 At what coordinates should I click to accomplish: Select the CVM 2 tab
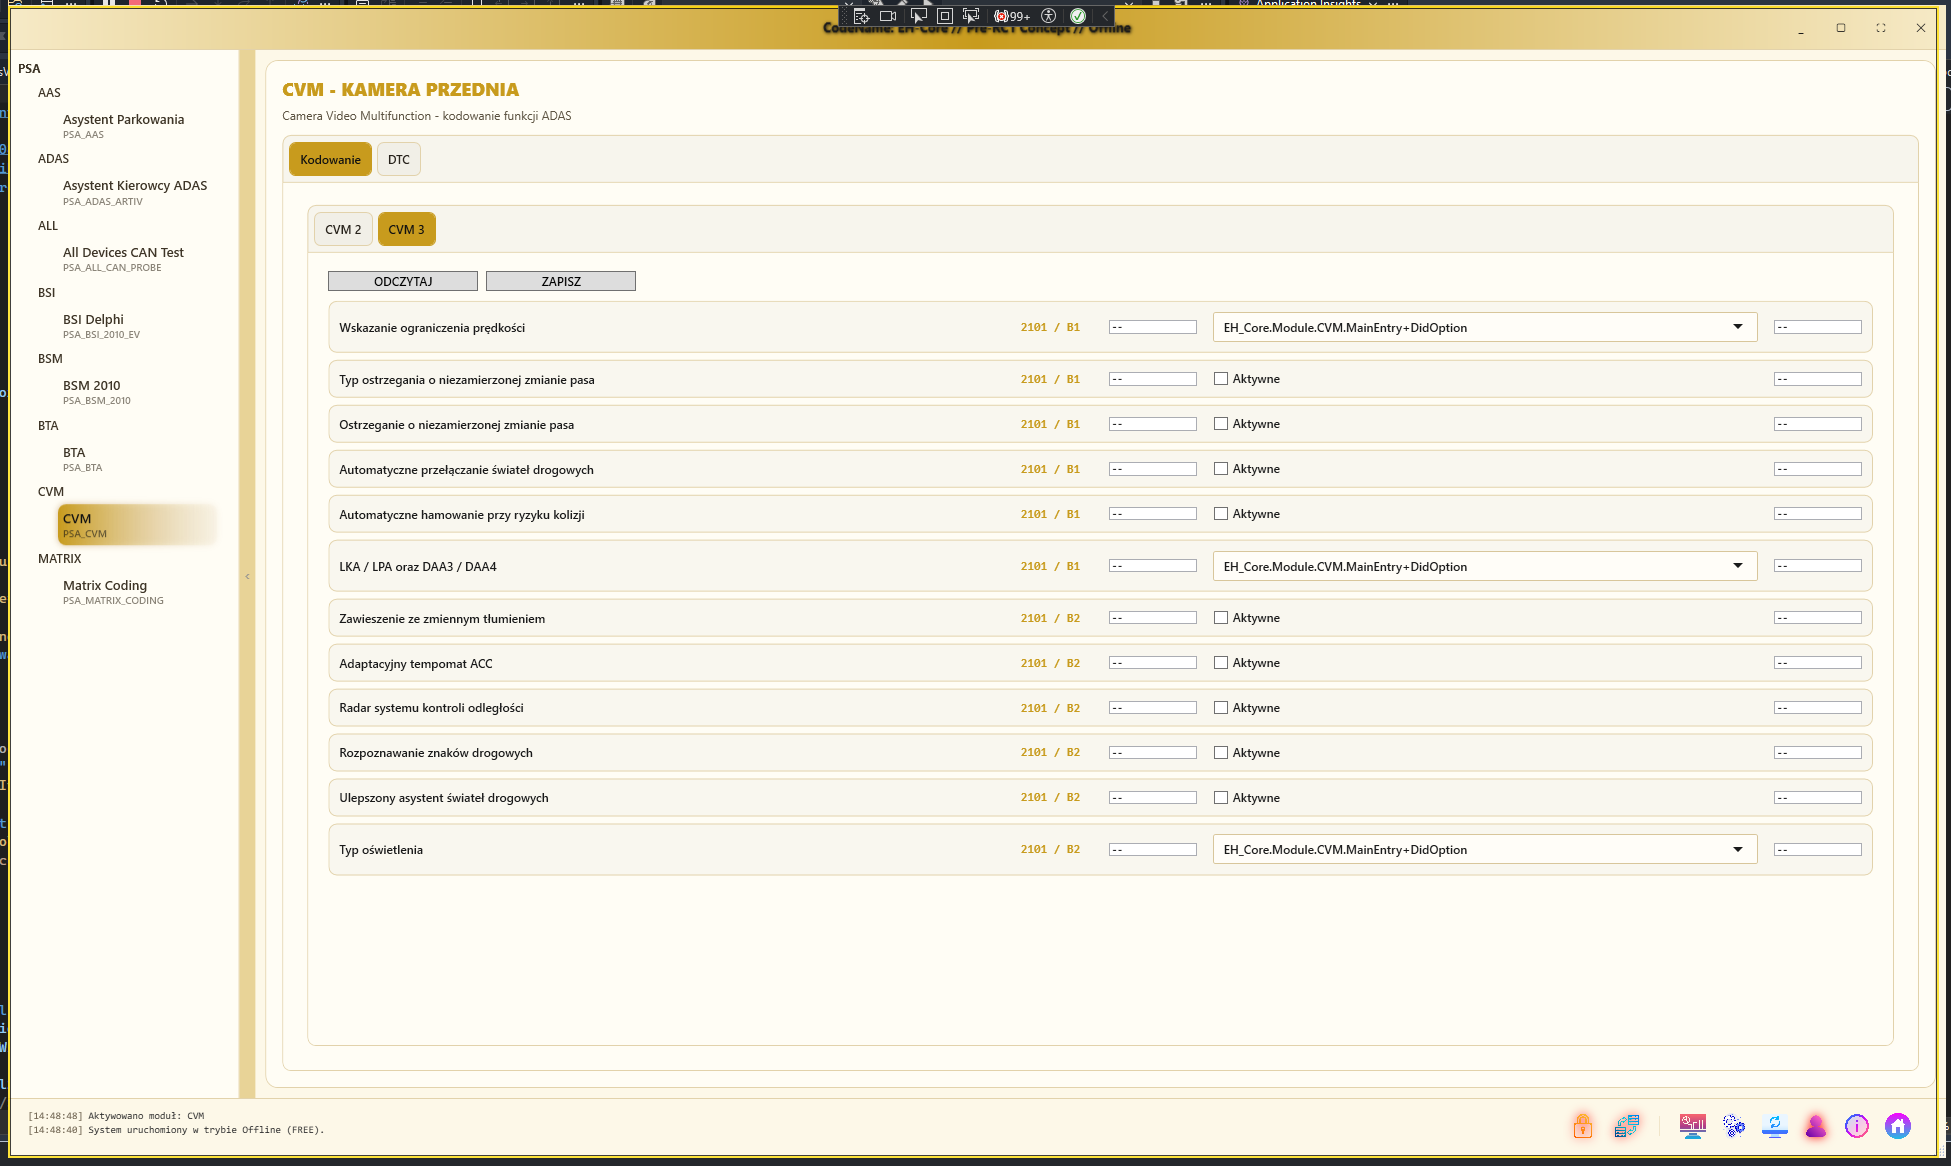pos(343,229)
